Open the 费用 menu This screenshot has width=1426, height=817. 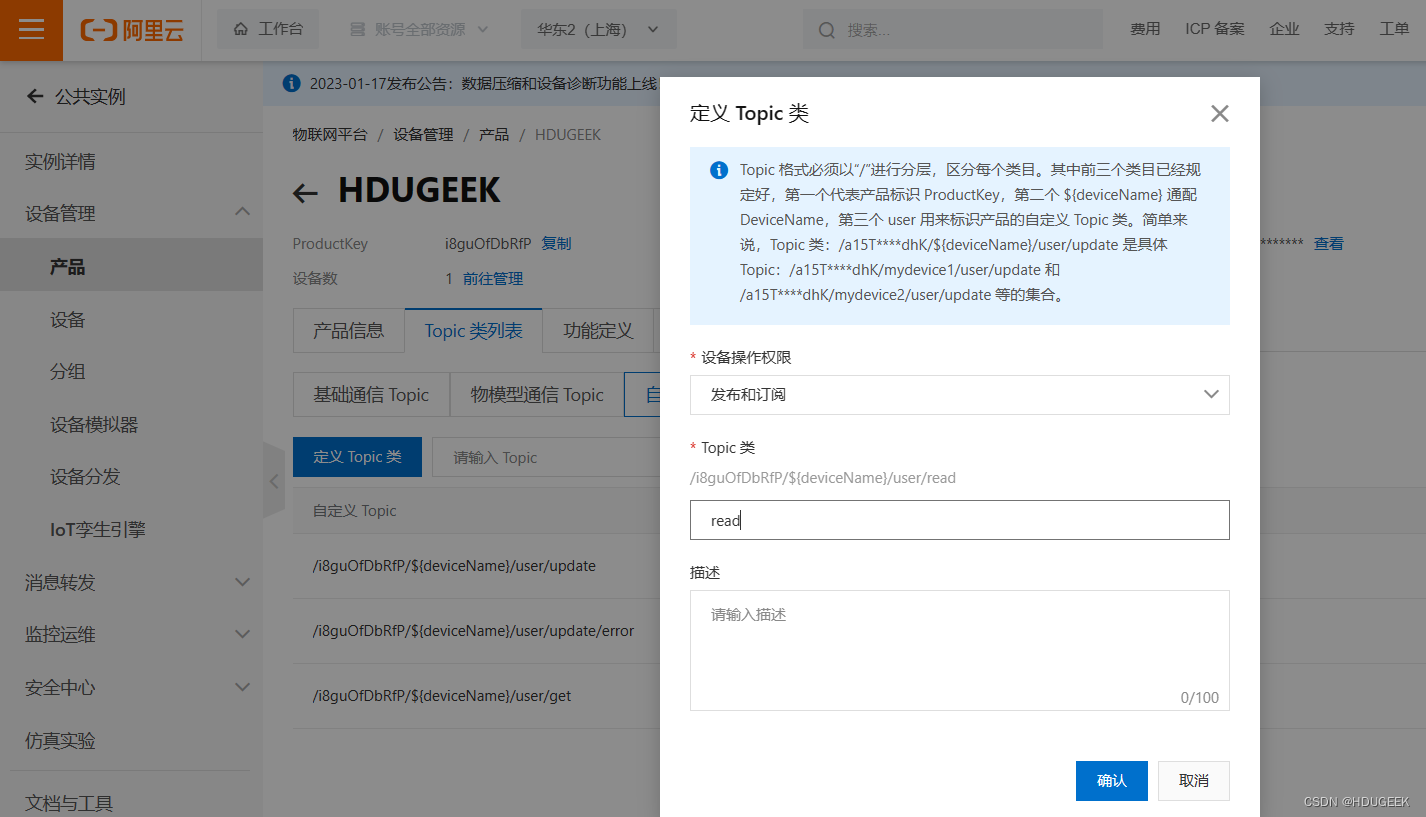1145,29
